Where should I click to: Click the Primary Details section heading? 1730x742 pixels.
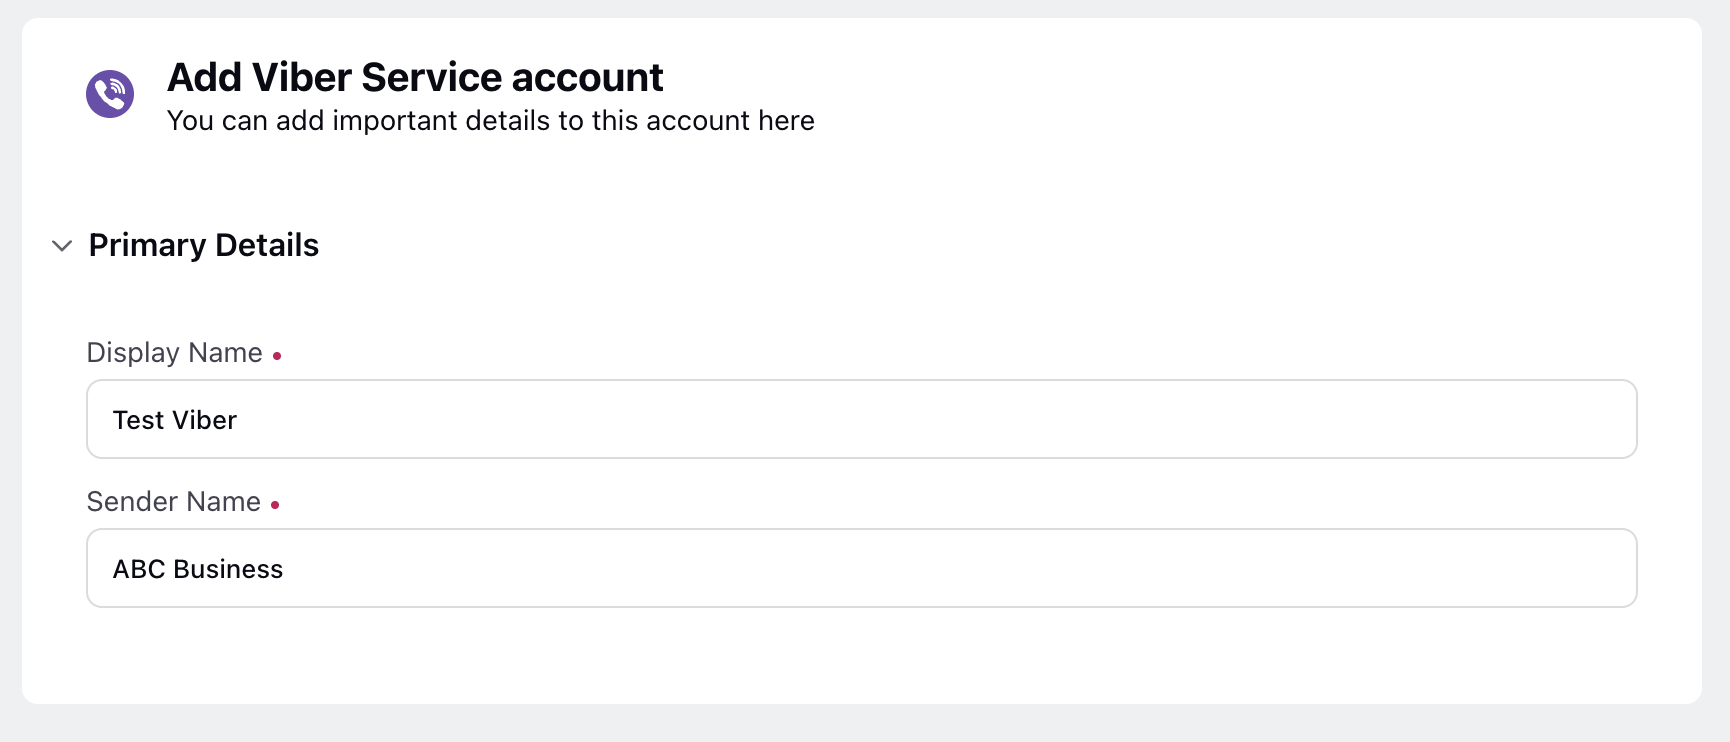(x=204, y=245)
